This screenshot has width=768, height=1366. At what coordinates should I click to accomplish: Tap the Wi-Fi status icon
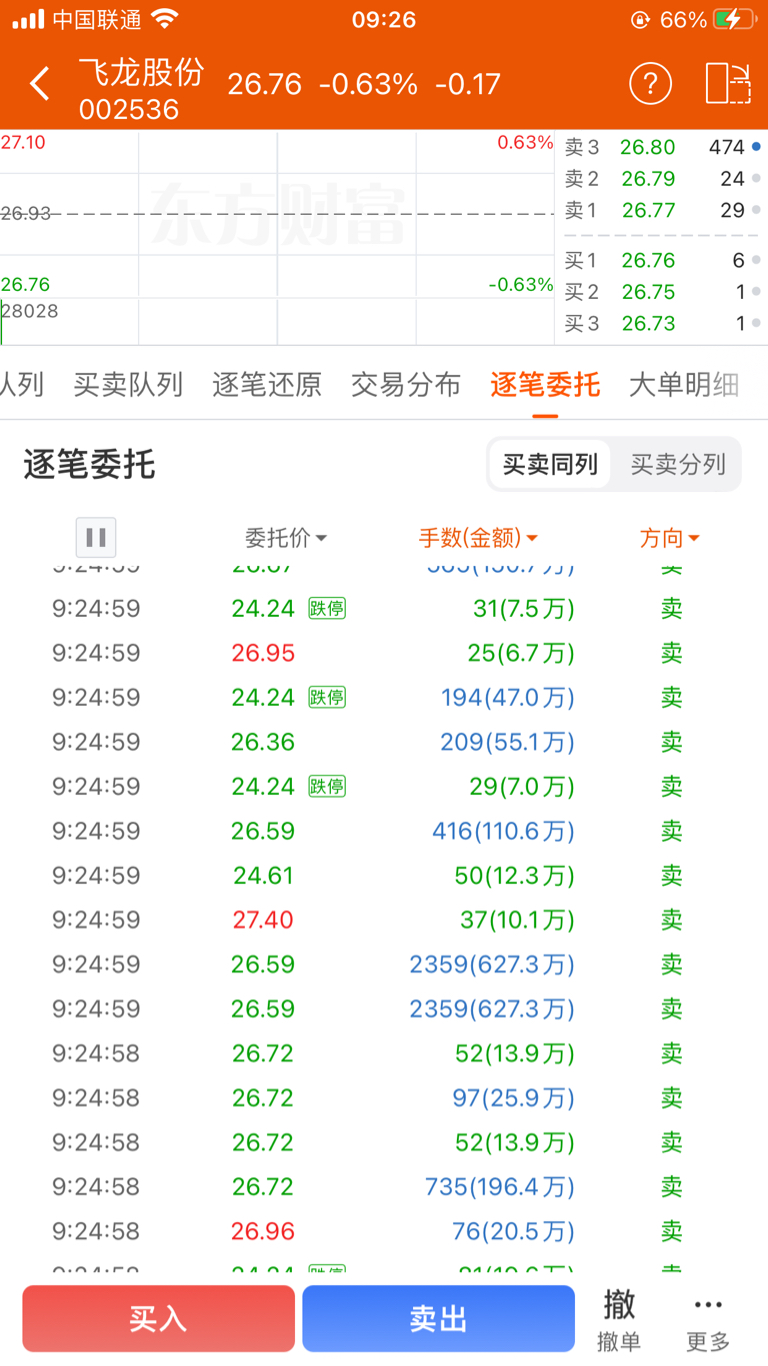[166, 19]
